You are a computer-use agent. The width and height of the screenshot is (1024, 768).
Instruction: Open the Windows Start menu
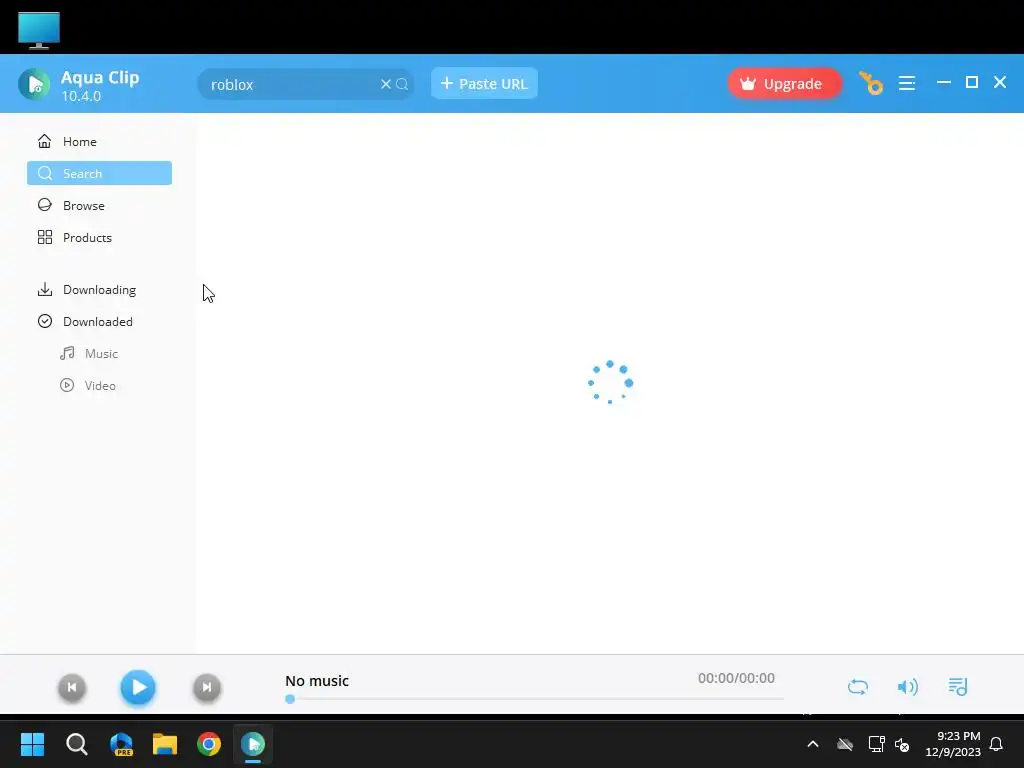tap(32, 744)
